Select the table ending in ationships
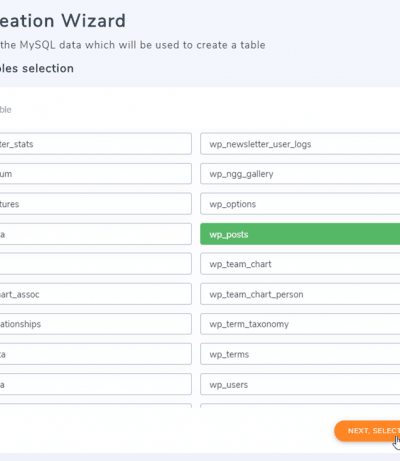The height and width of the screenshot is (461, 400). pyautogui.click(x=96, y=324)
